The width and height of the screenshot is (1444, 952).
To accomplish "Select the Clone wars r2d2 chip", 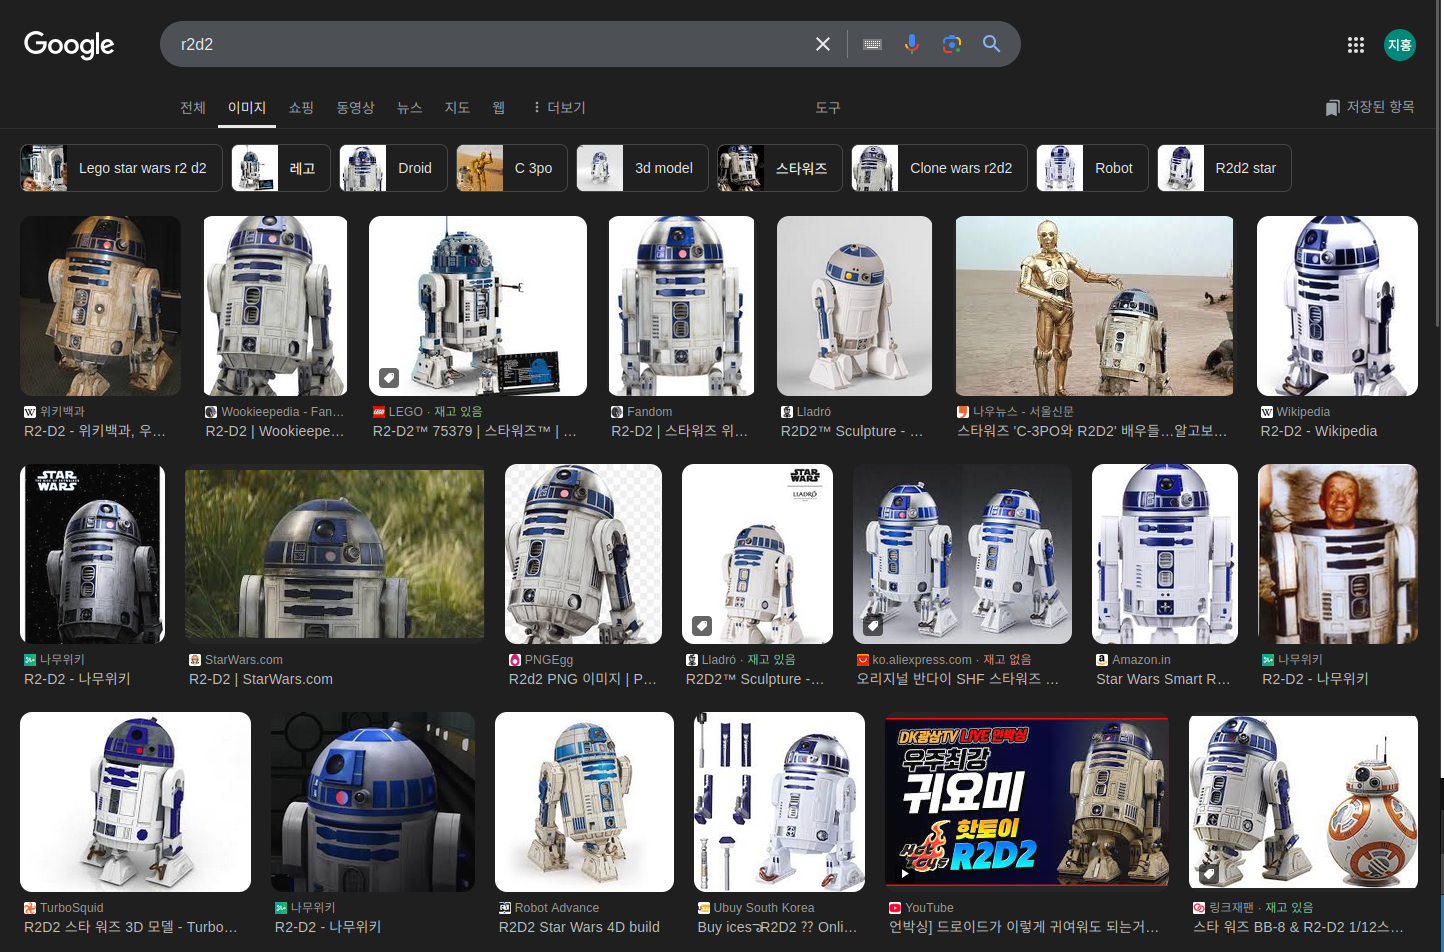I will [x=939, y=168].
